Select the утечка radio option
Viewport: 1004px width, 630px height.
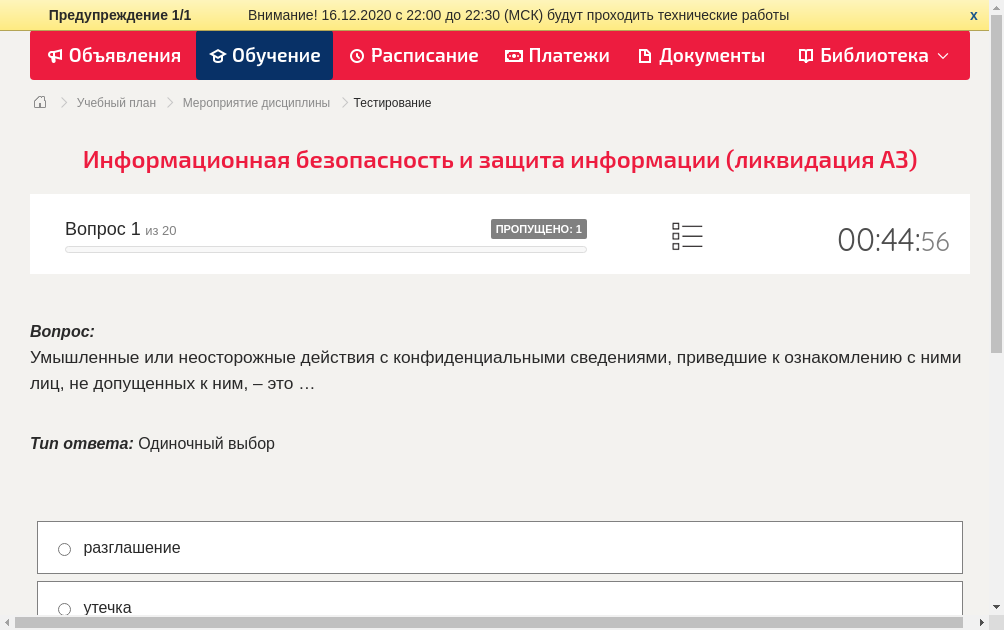[x=65, y=608]
